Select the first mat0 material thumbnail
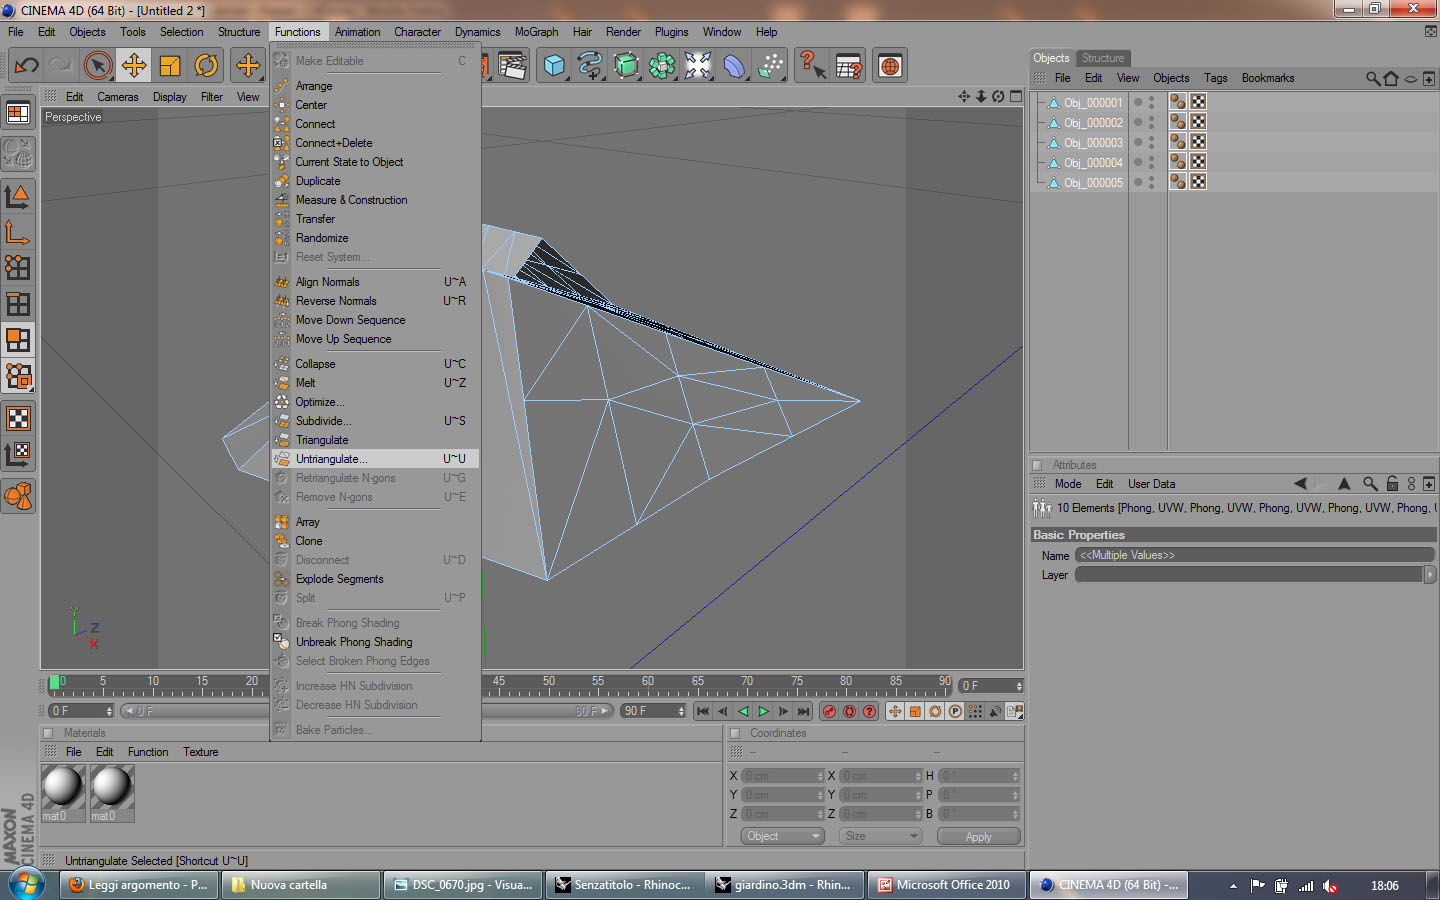This screenshot has height=900, width=1440. 62,792
